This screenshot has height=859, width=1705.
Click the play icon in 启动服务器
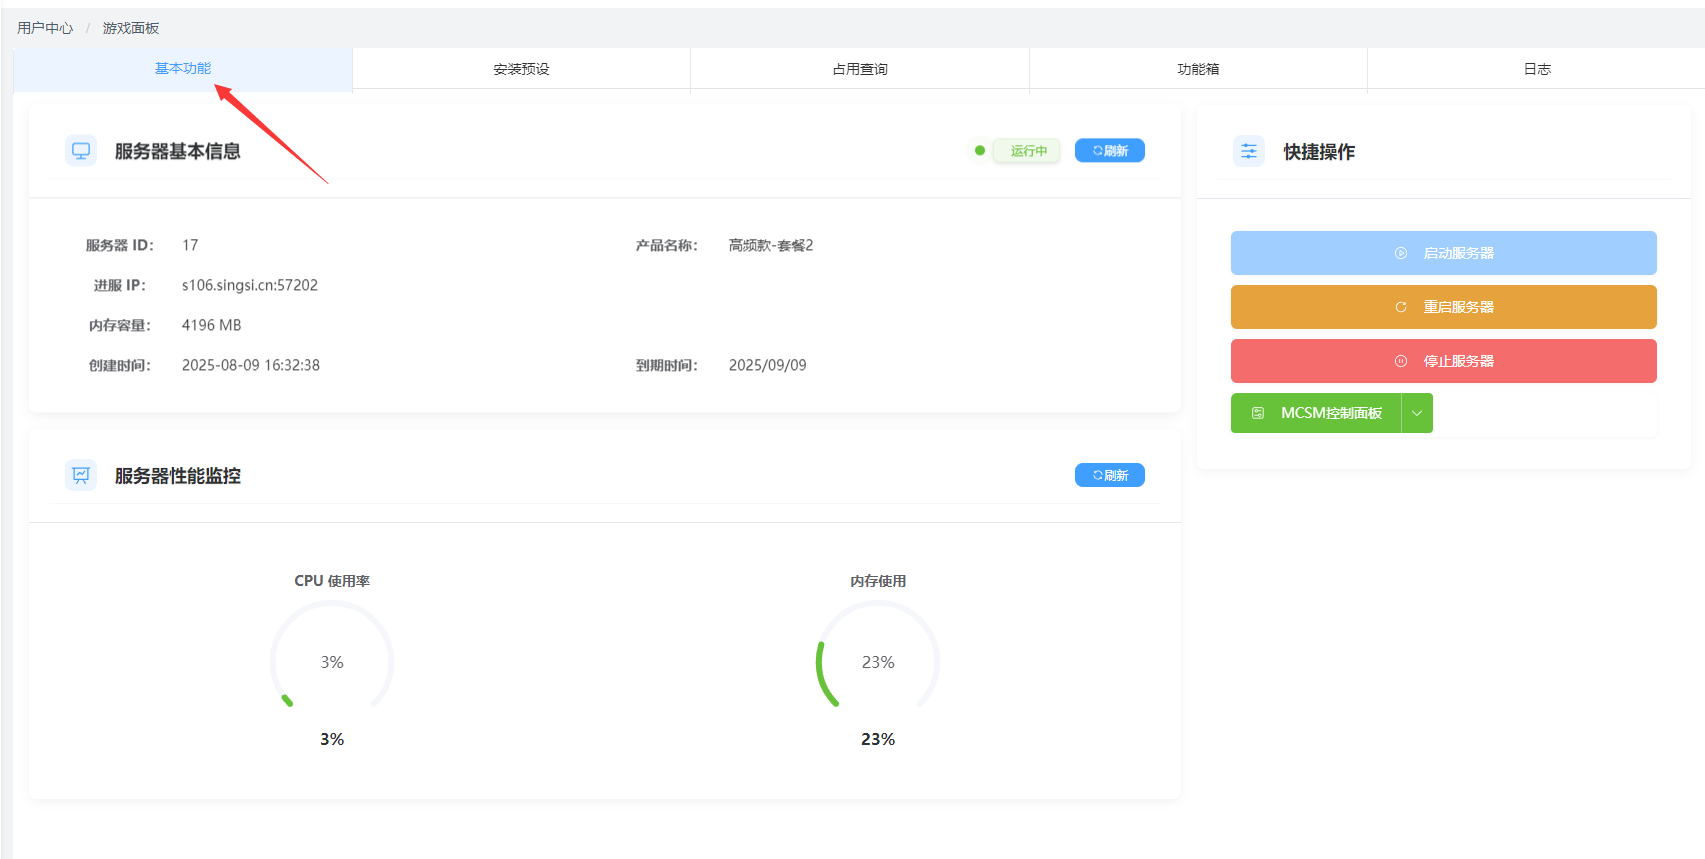[x=1401, y=253]
